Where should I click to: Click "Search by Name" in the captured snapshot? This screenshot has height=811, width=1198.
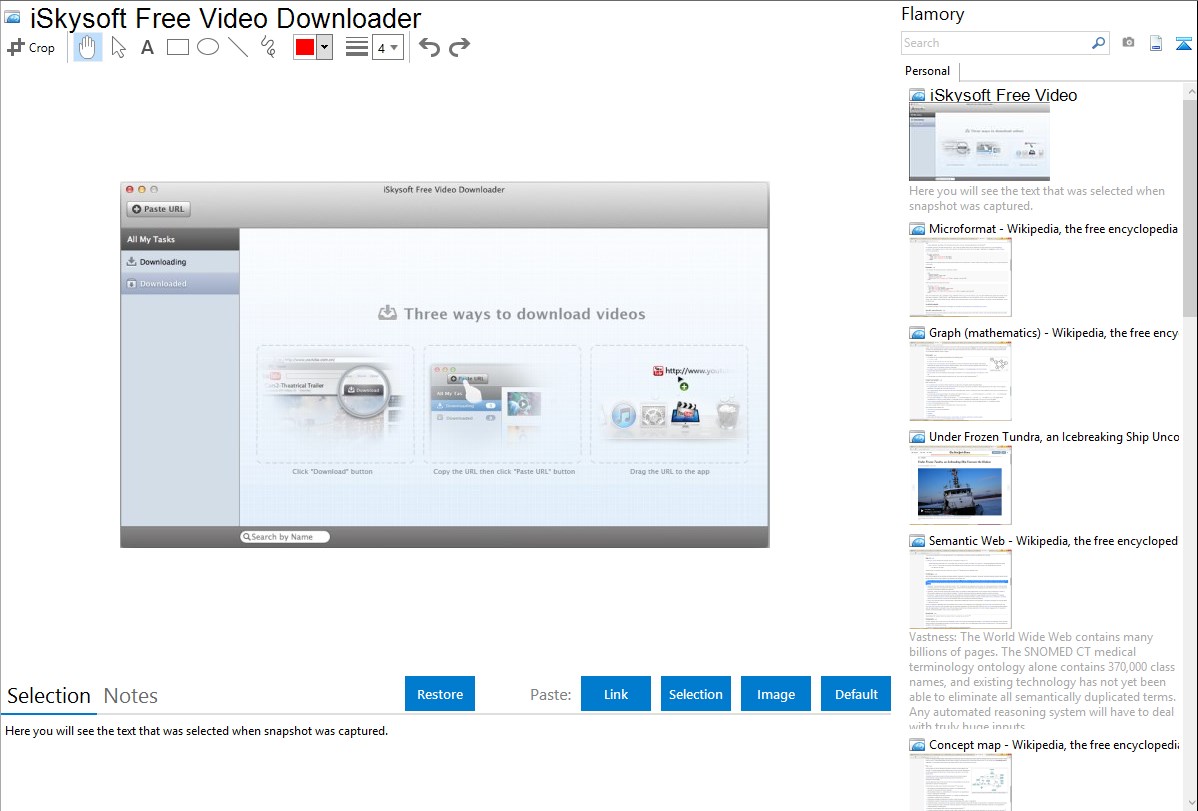pos(284,537)
